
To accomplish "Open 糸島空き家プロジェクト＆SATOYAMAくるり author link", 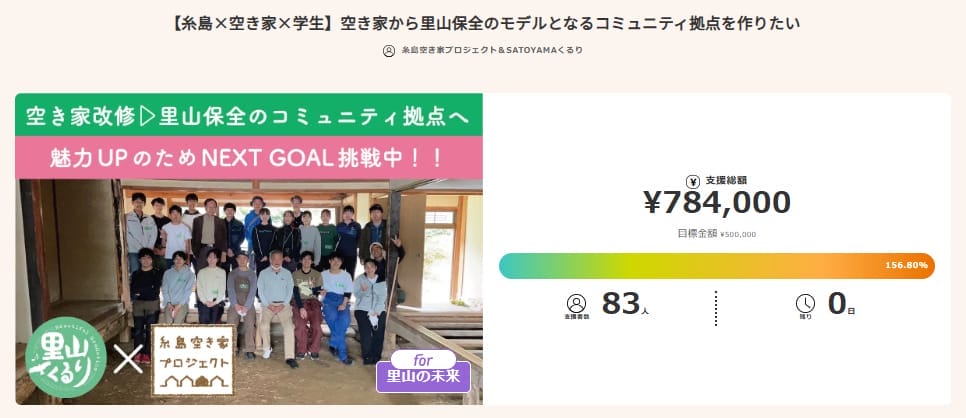I will point(491,50).
